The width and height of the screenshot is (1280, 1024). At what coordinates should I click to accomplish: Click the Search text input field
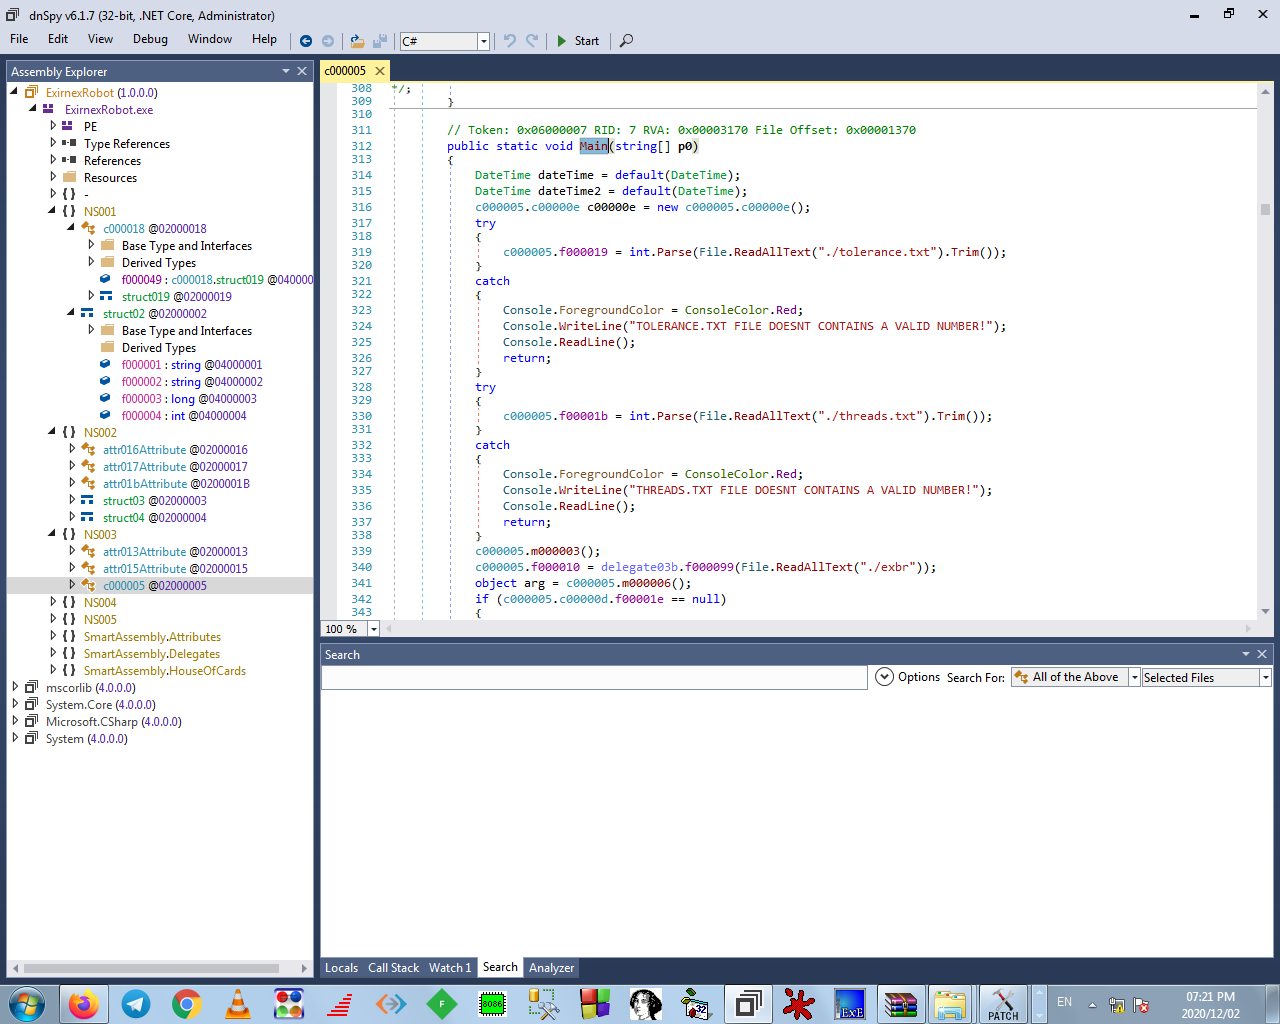click(x=594, y=678)
